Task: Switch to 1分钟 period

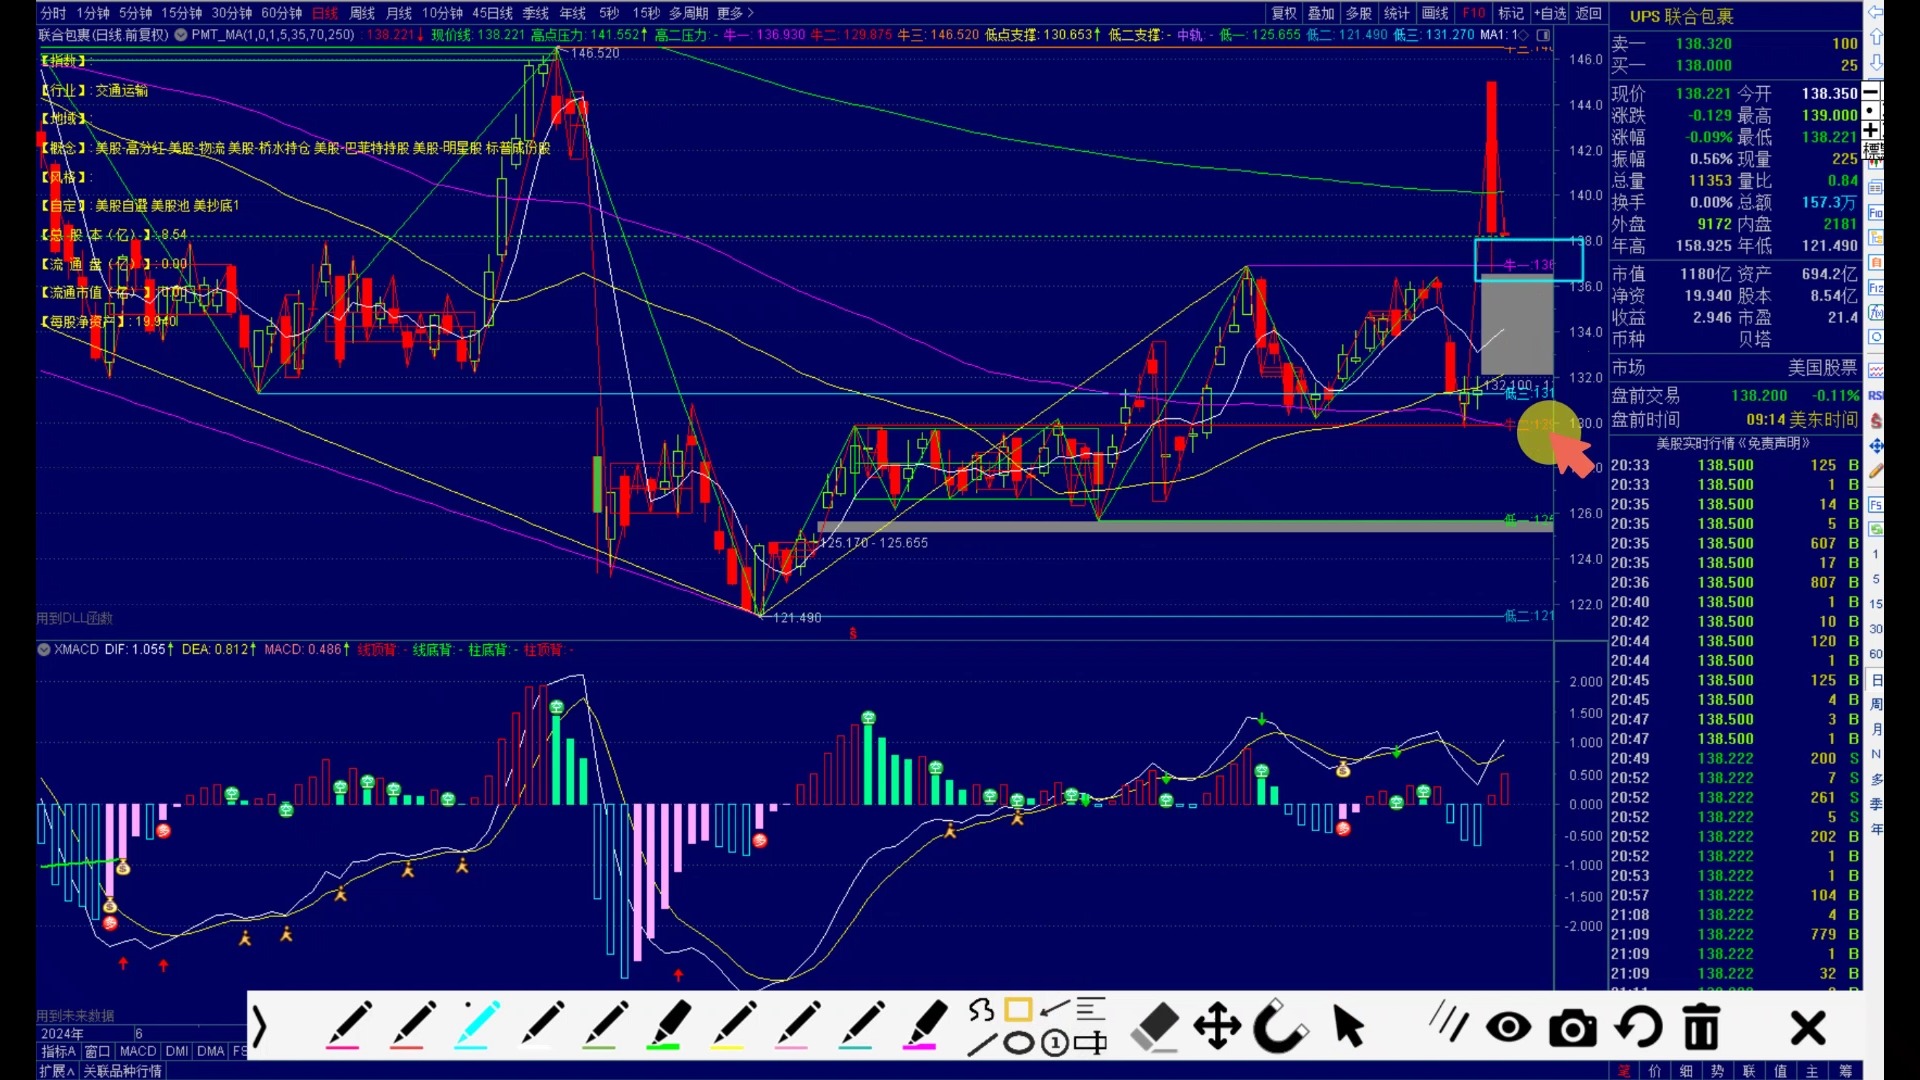Action: click(x=93, y=13)
